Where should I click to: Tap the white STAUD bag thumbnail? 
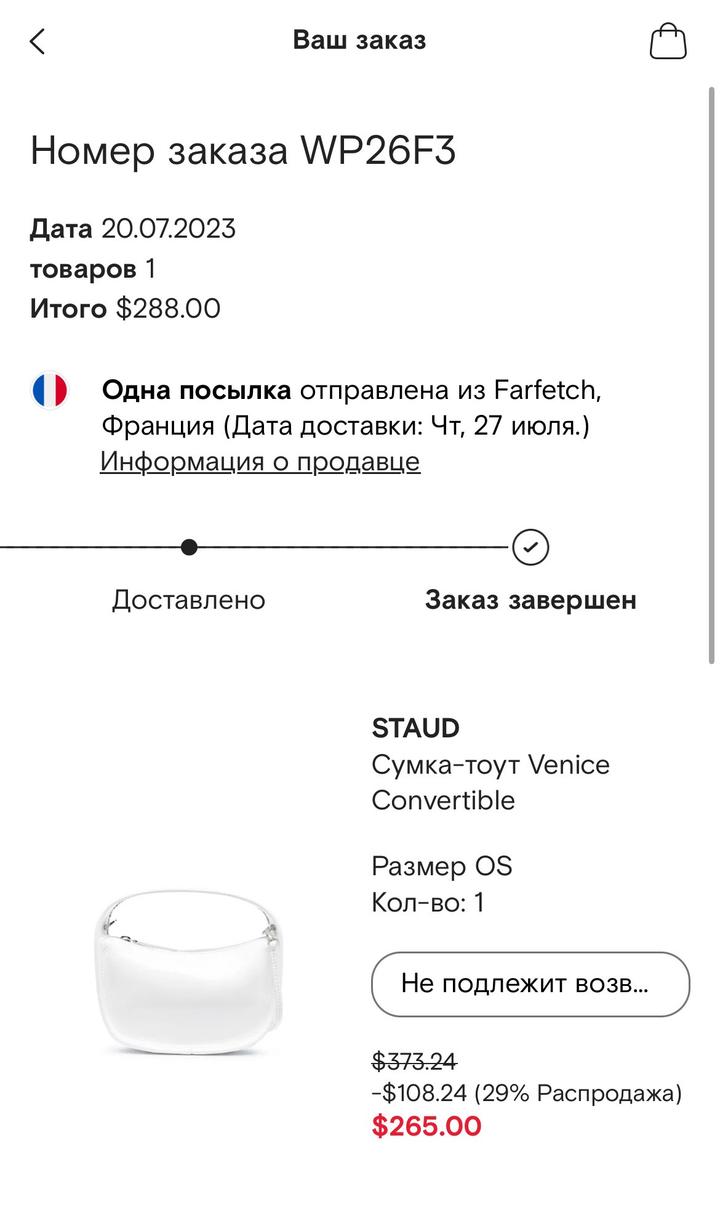point(190,970)
